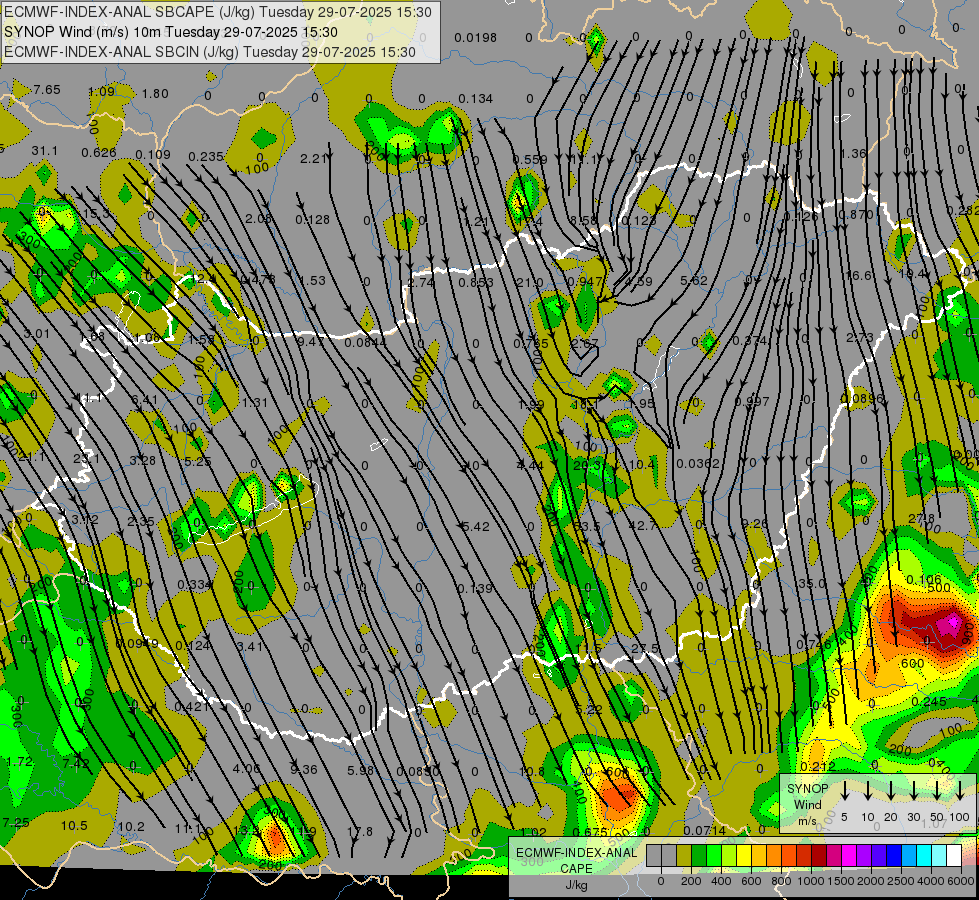Click the SBCAPE title line at top
The width and height of the screenshot is (979, 900).
[x=218, y=12]
